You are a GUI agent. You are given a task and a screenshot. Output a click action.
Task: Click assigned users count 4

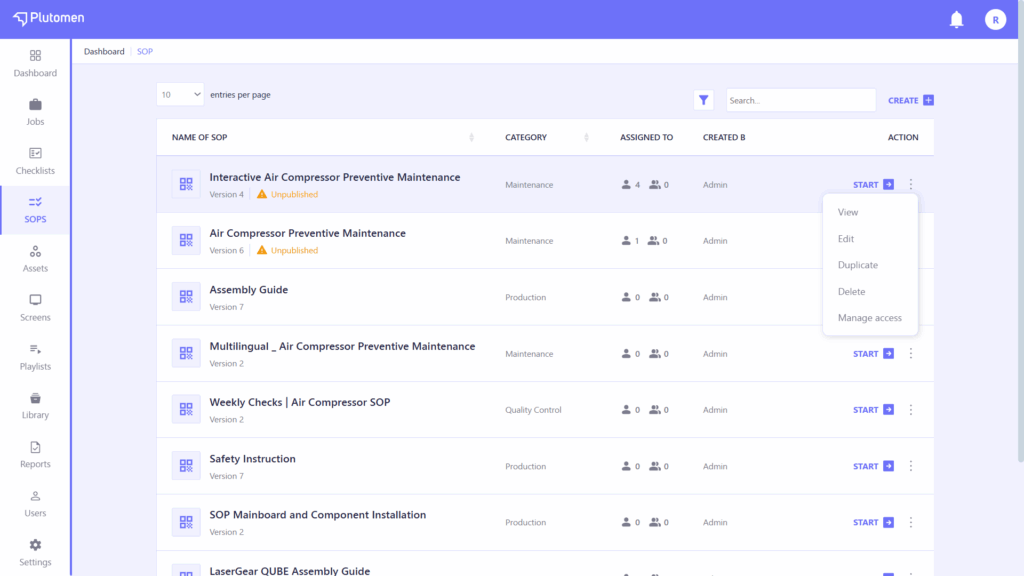click(631, 185)
